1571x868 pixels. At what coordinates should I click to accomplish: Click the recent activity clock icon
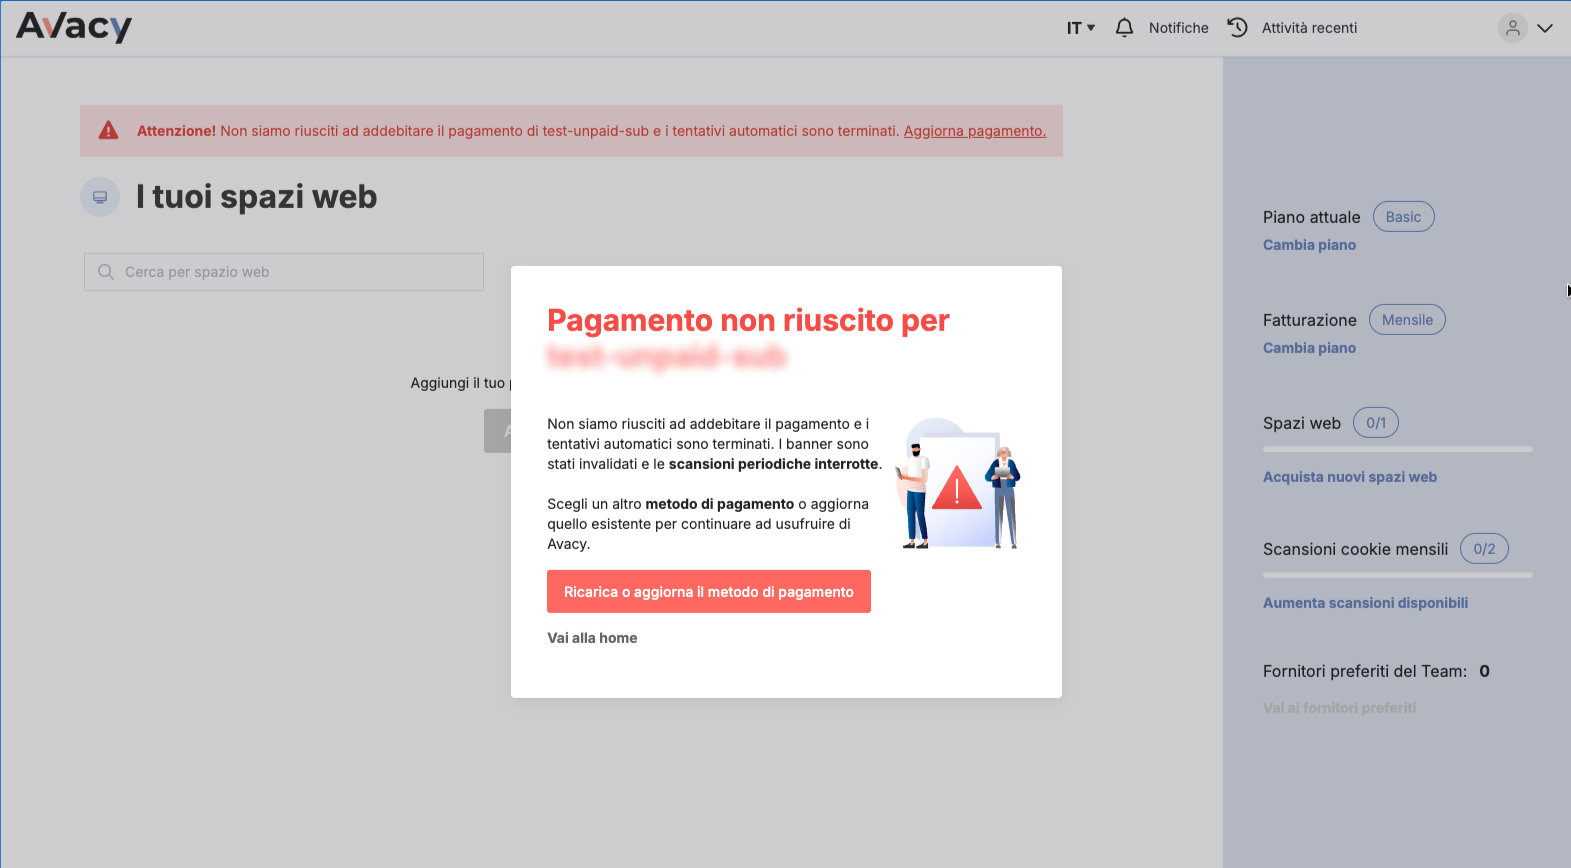tap(1237, 28)
